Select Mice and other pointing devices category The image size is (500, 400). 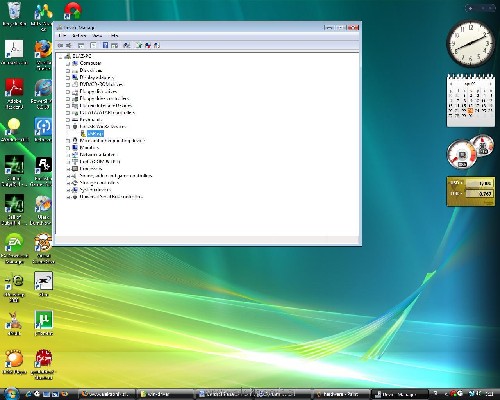(x=112, y=141)
